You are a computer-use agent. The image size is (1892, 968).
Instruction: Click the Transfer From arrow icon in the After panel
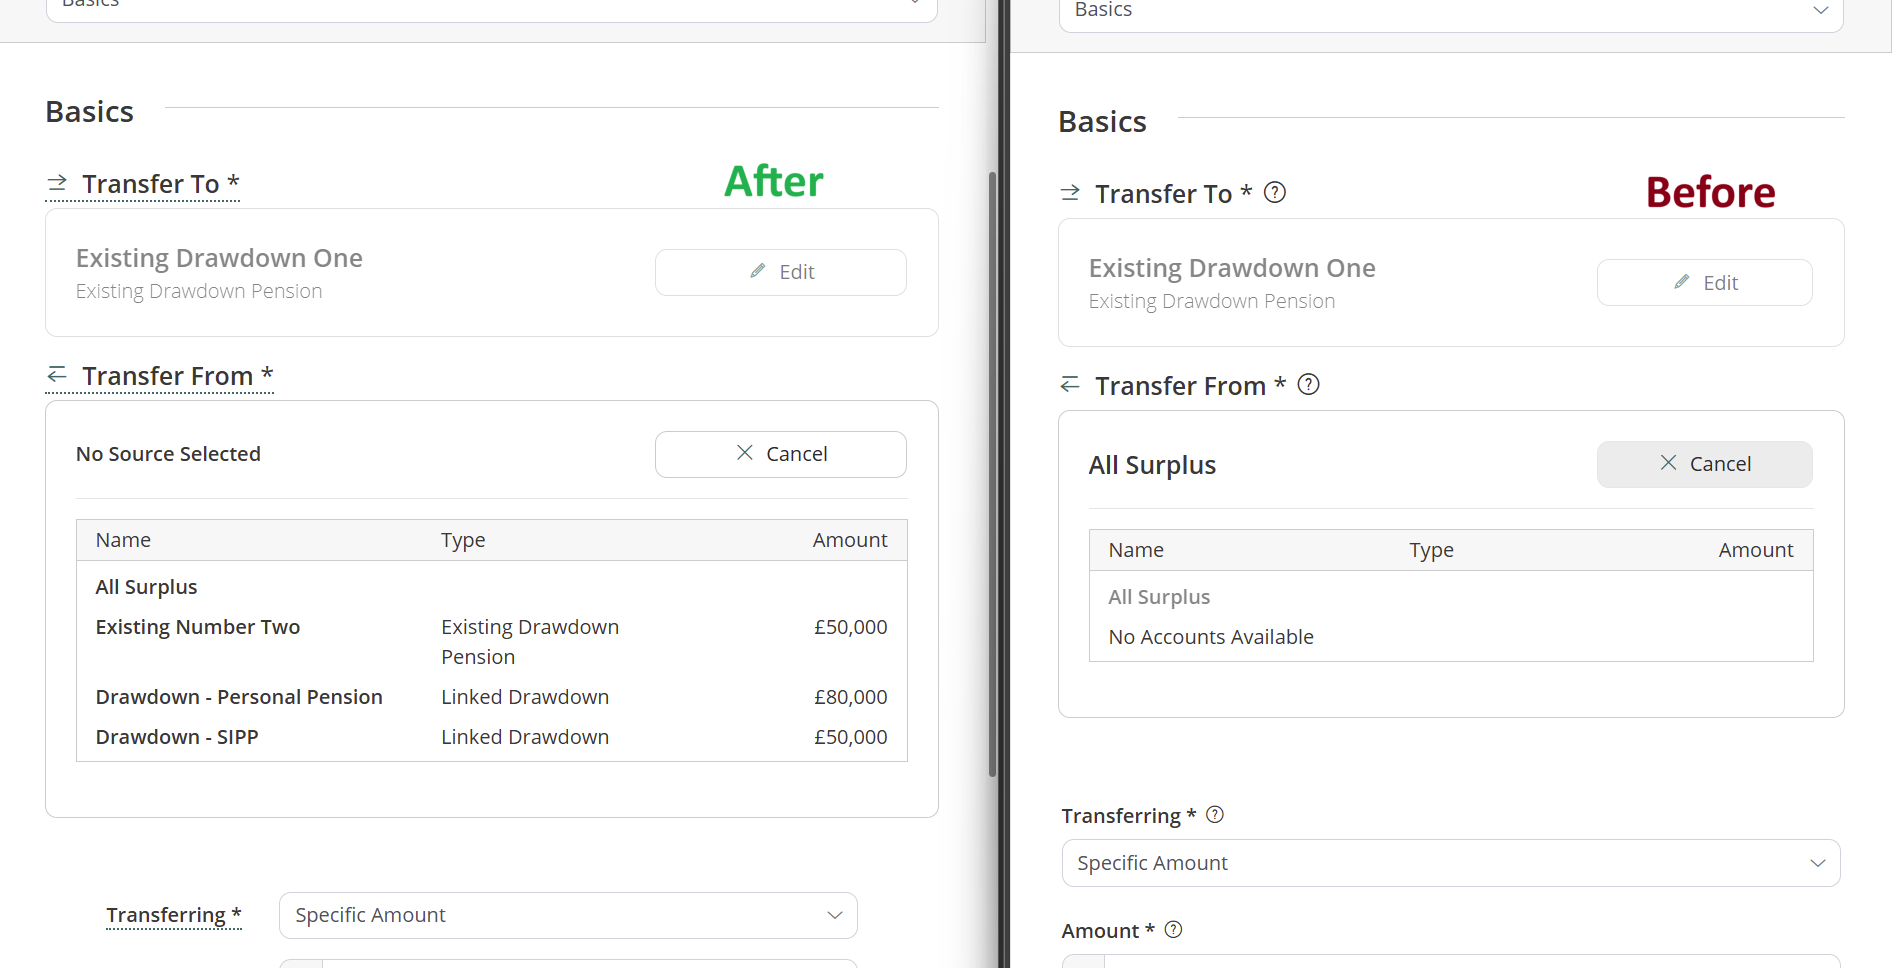tap(57, 375)
